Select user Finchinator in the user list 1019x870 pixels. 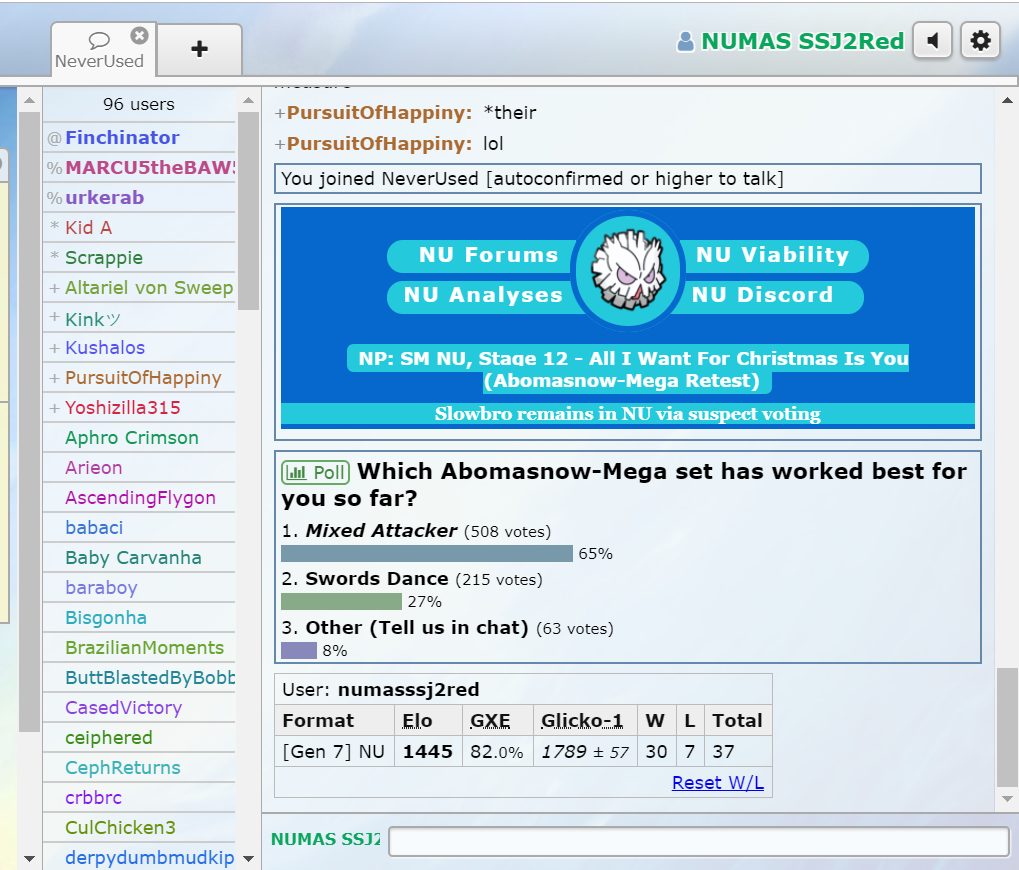coord(122,138)
